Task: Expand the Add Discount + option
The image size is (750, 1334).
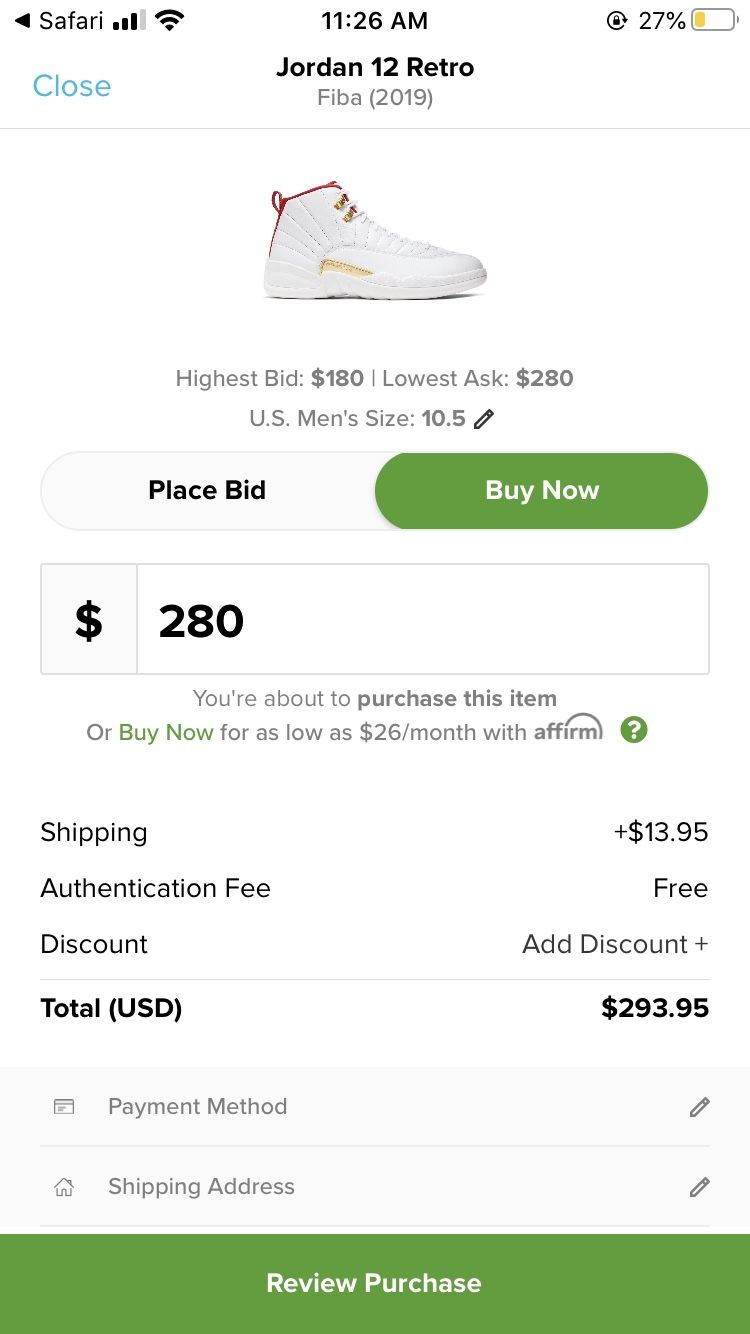Action: point(614,944)
